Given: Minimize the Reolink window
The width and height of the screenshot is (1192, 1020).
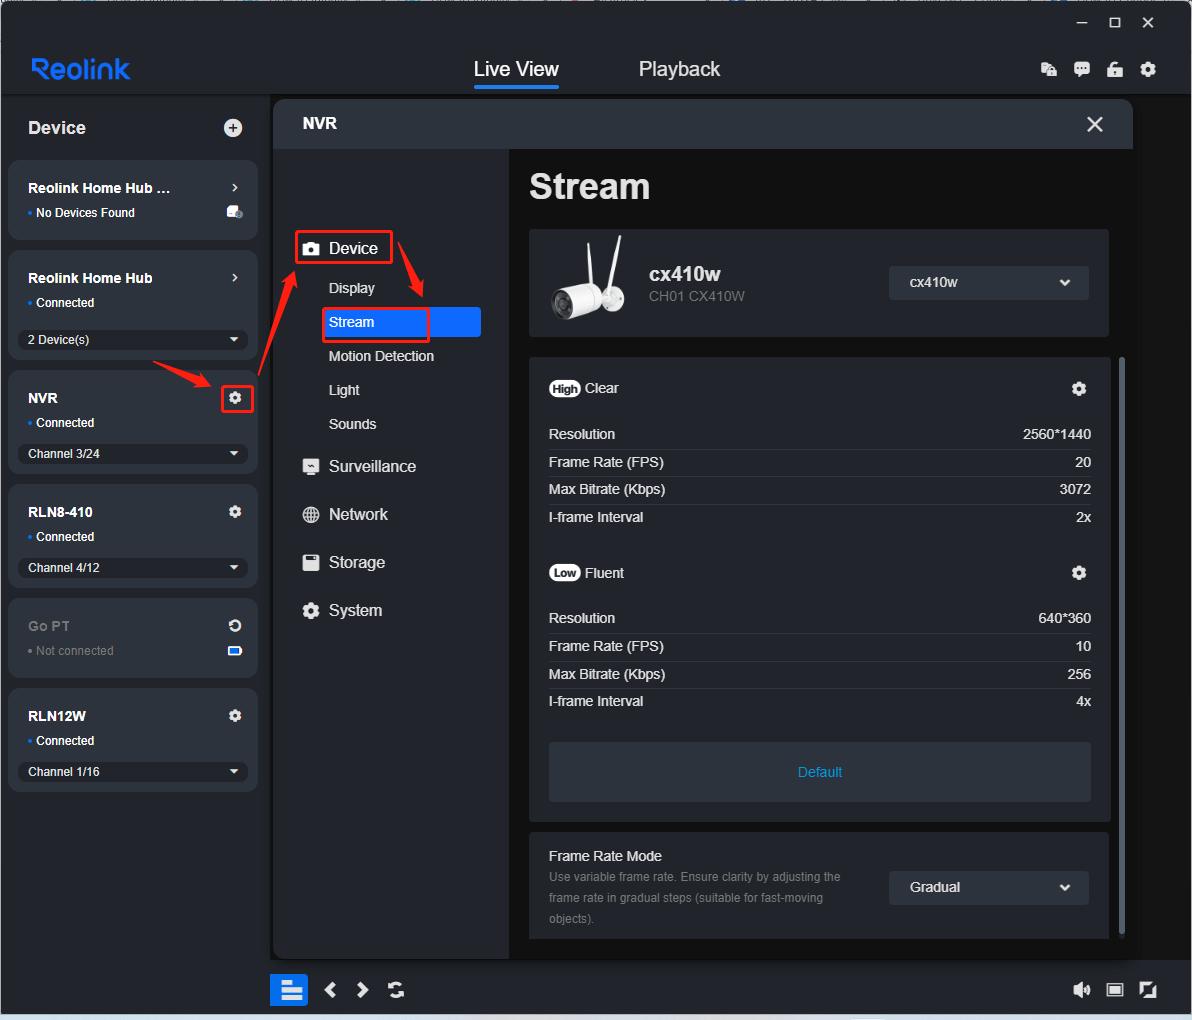Looking at the screenshot, I should [x=1082, y=23].
